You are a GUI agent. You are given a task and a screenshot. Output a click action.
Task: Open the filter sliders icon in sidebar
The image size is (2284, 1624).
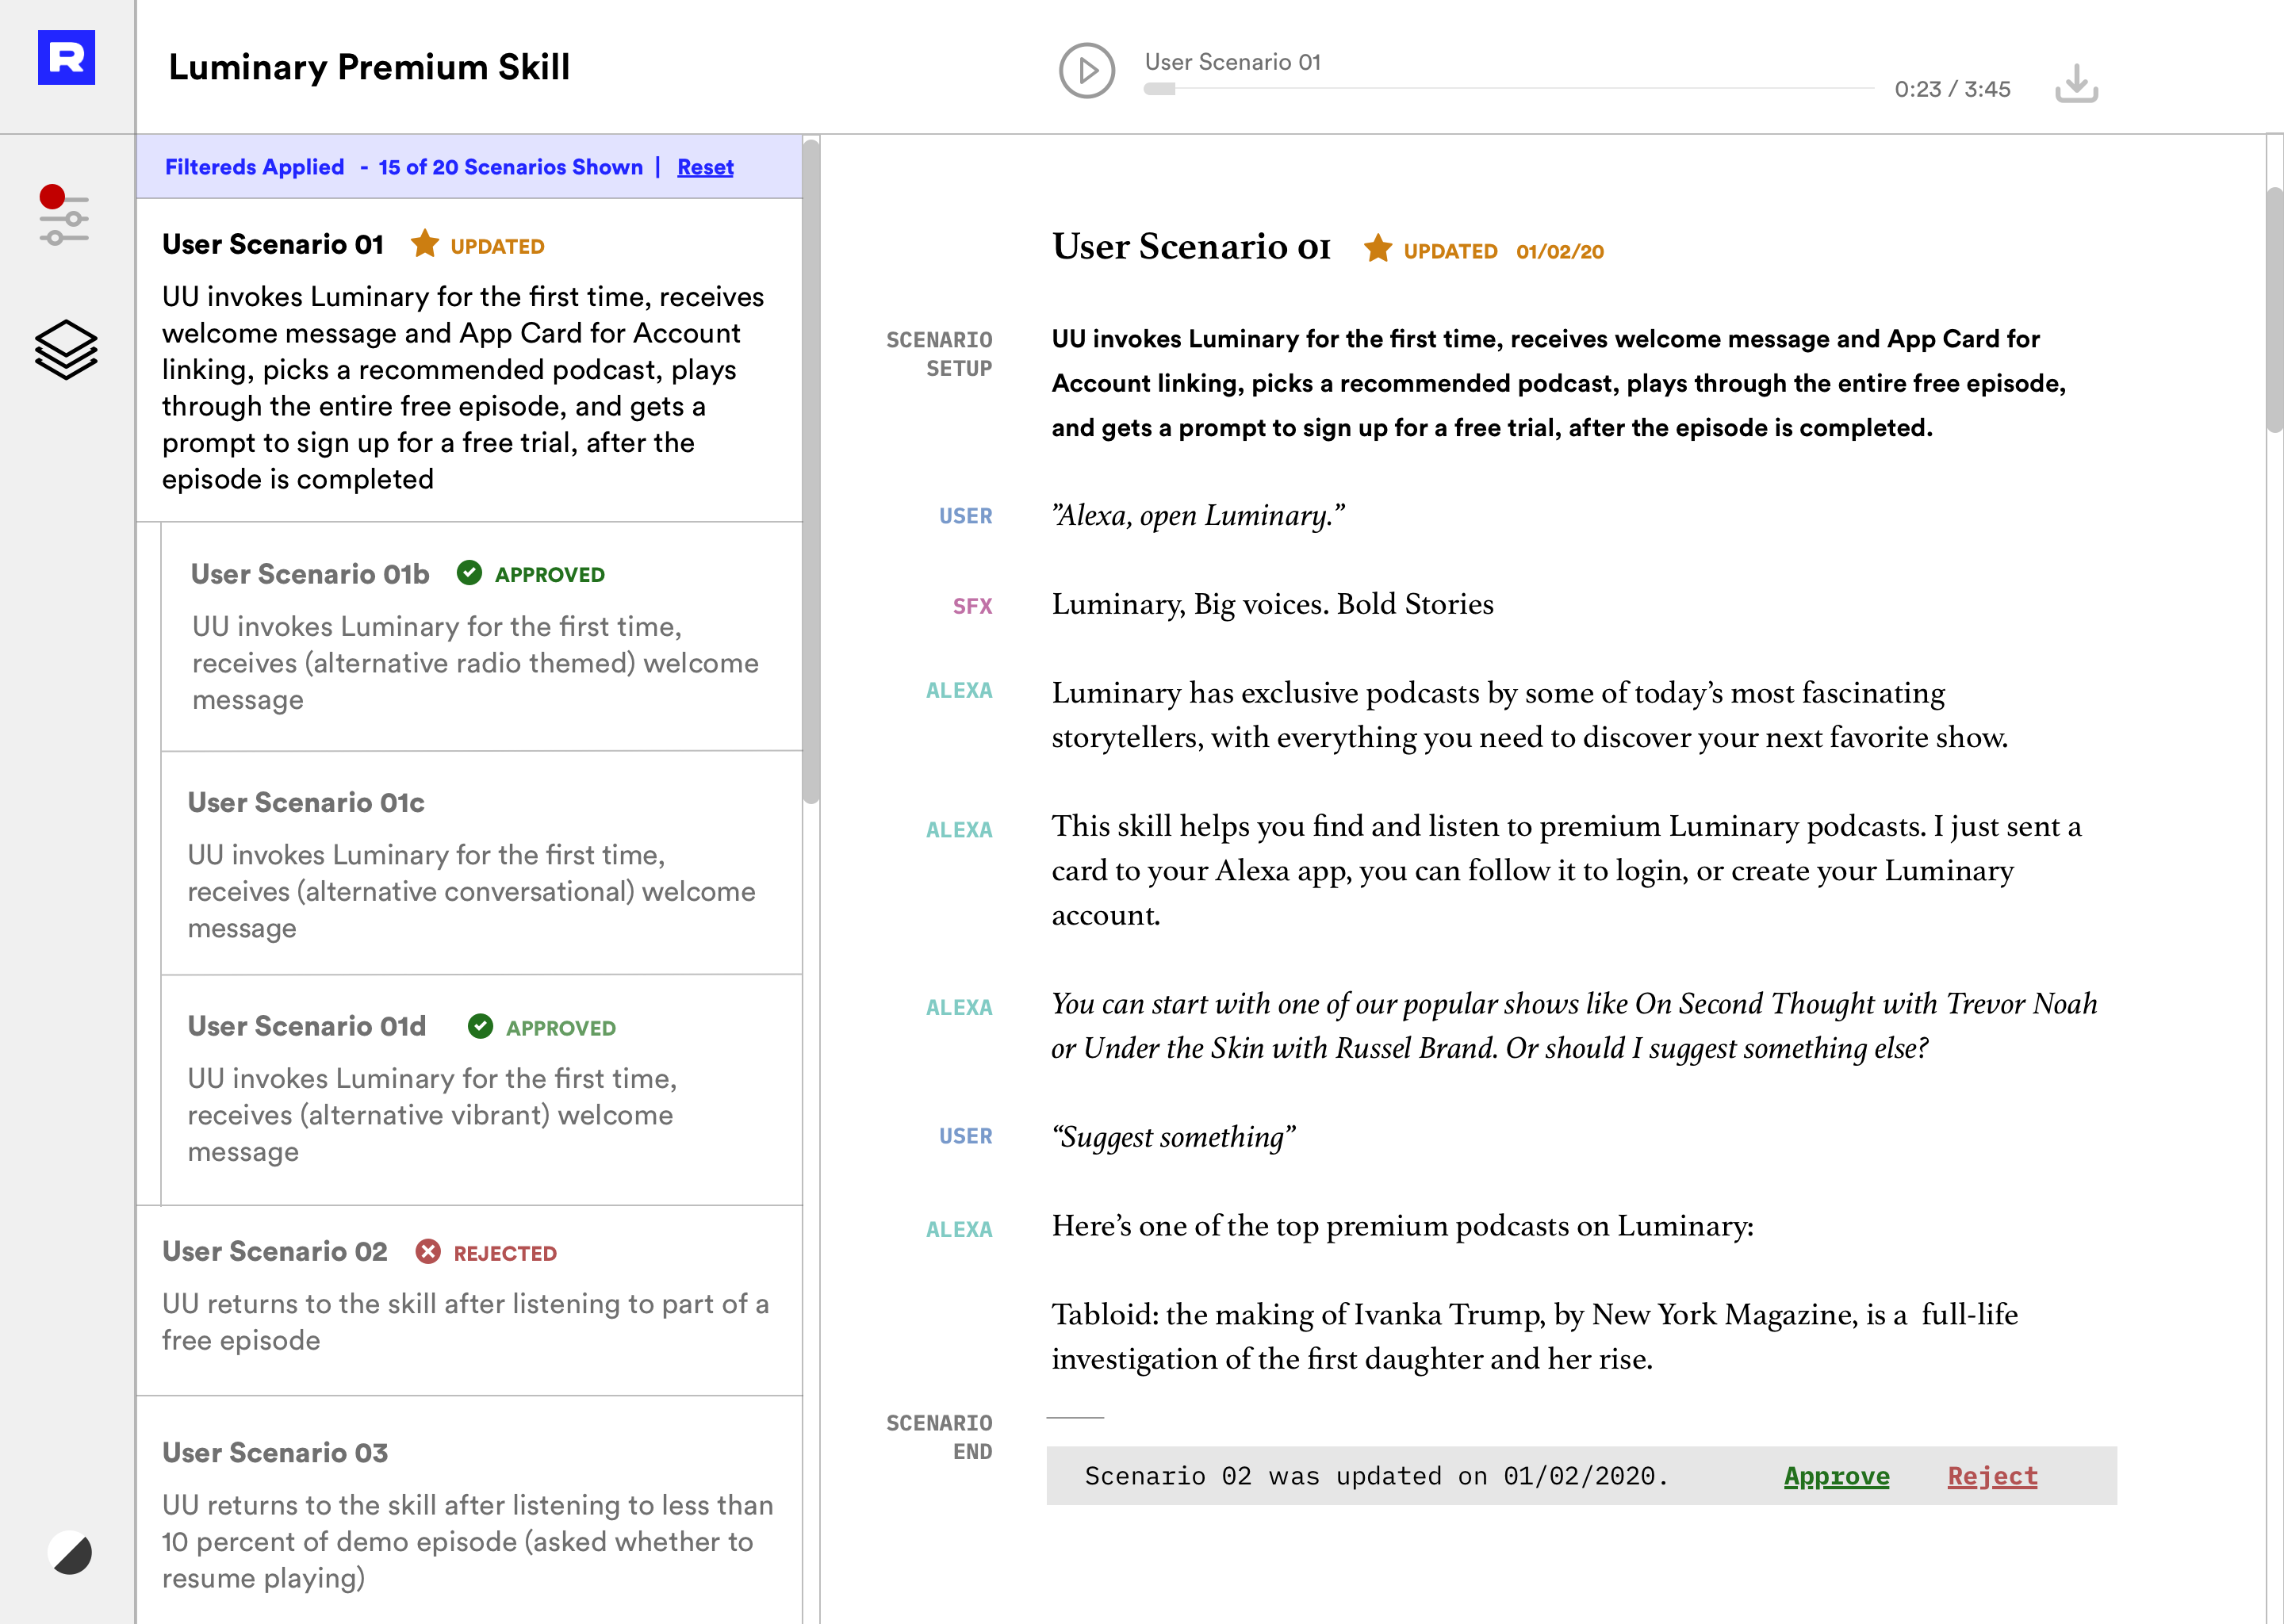(64, 215)
